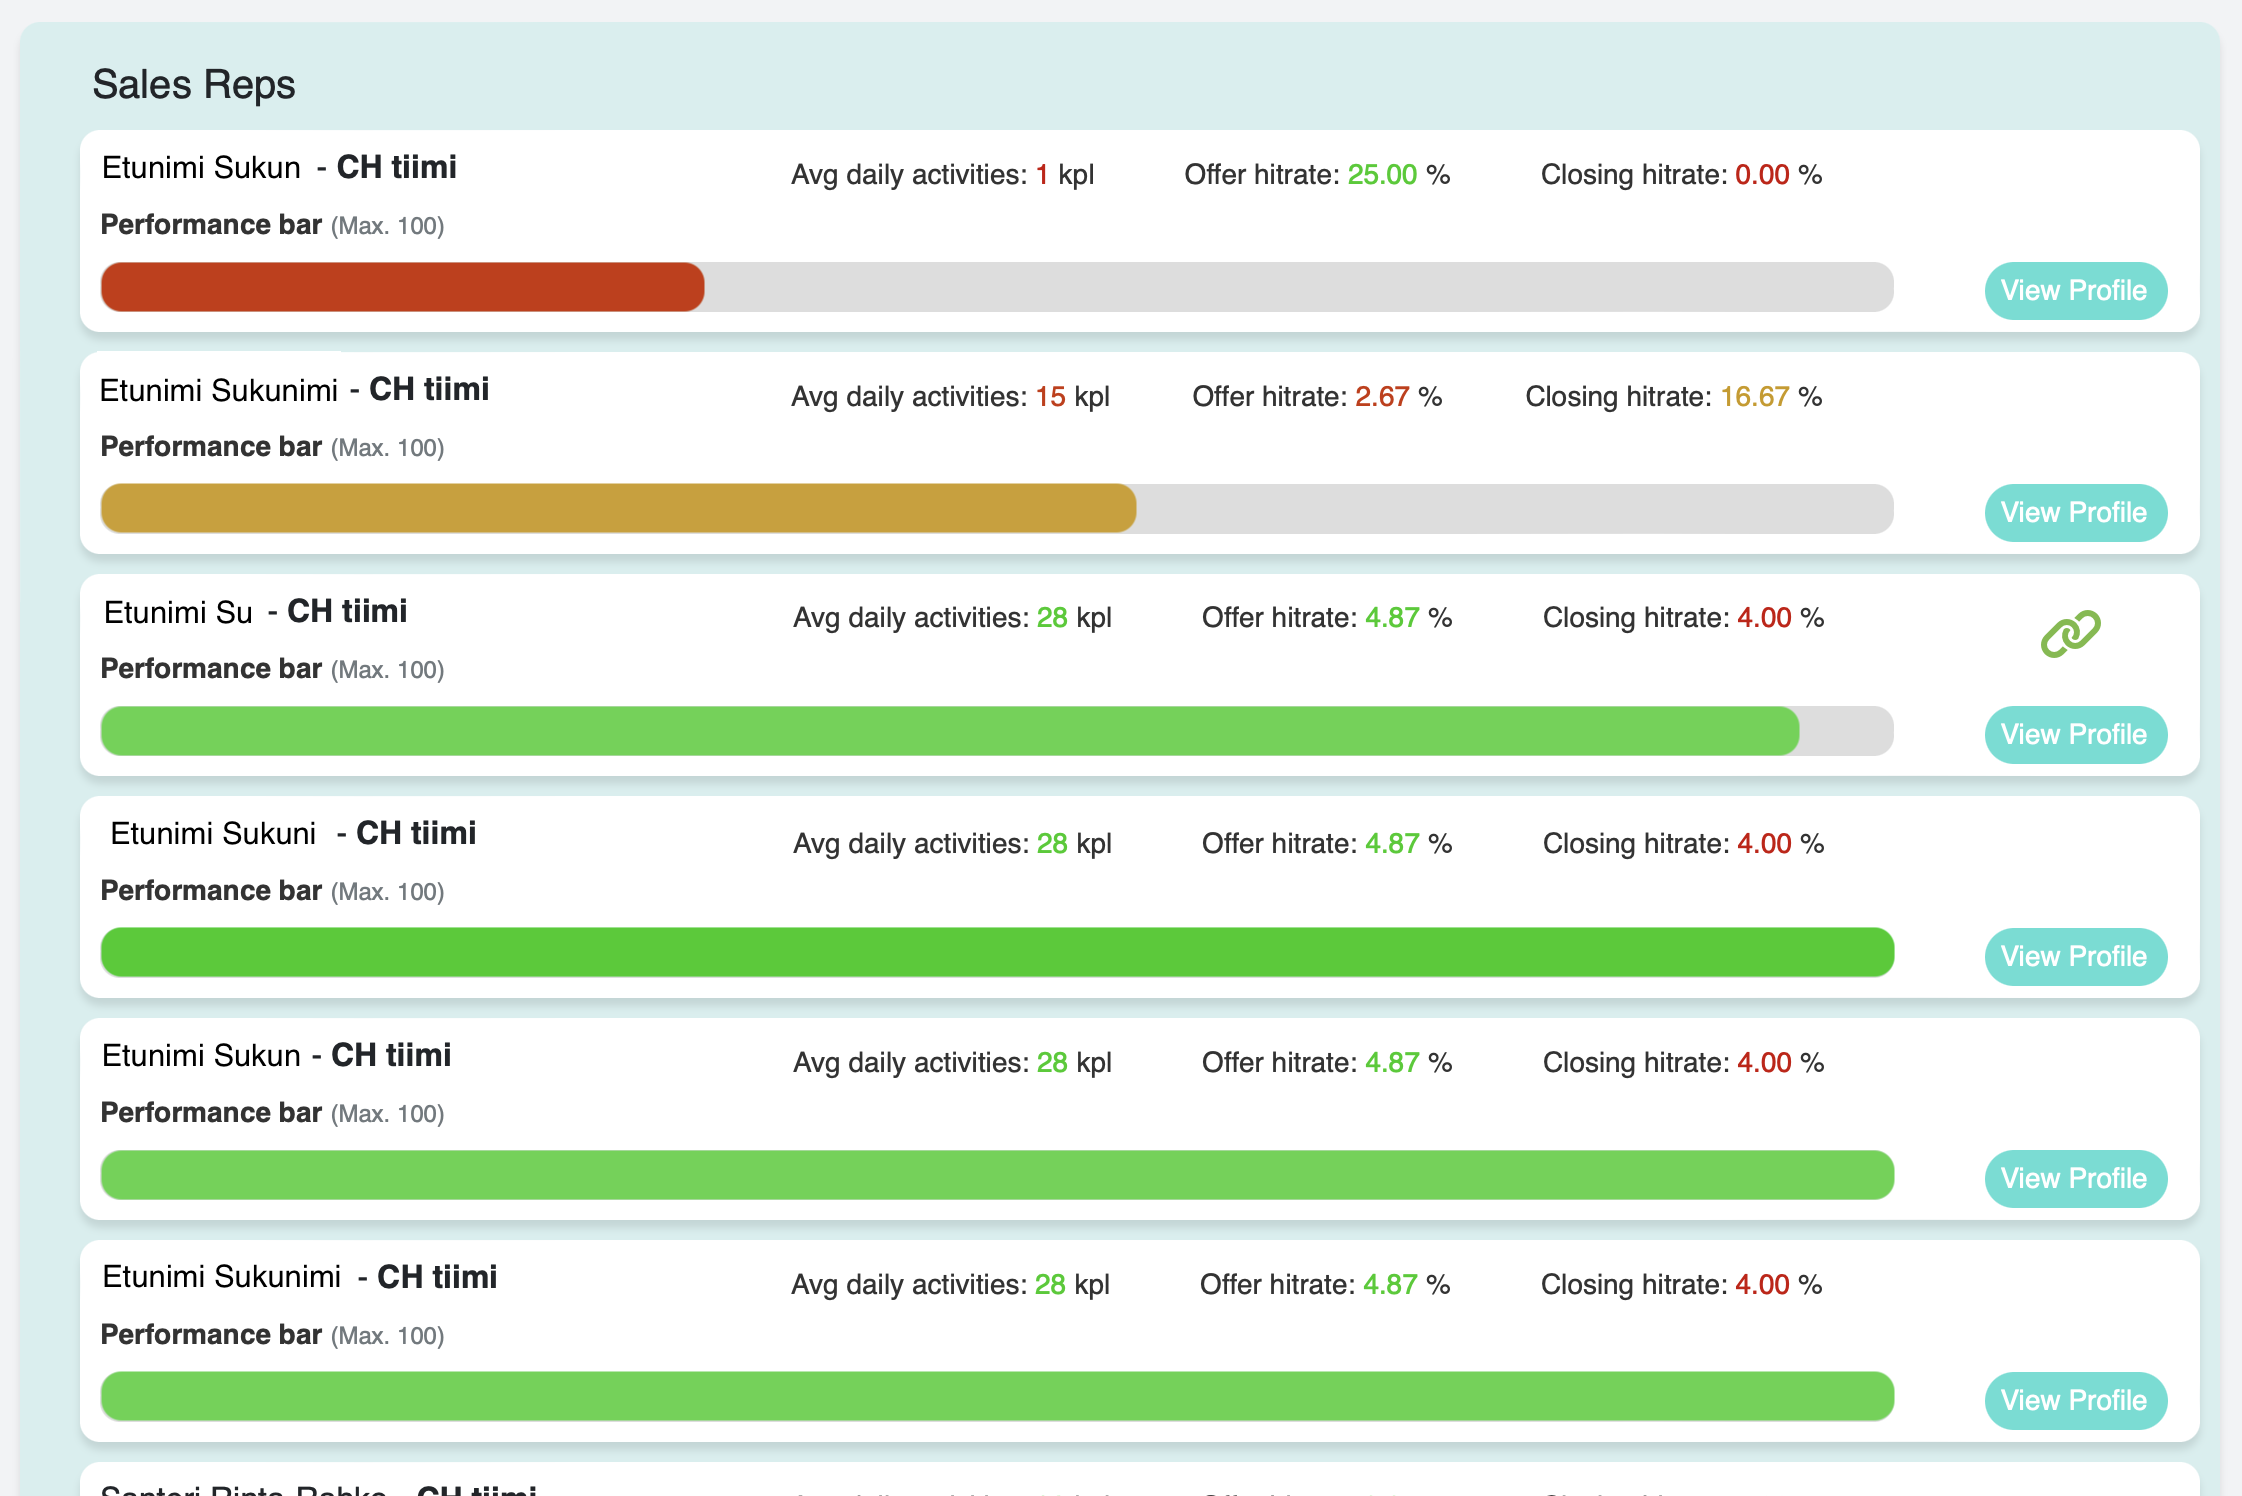This screenshot has width=2242, height=1496.
Task: Click the 16.67 % closing hitrate value
Action: 1754,397
